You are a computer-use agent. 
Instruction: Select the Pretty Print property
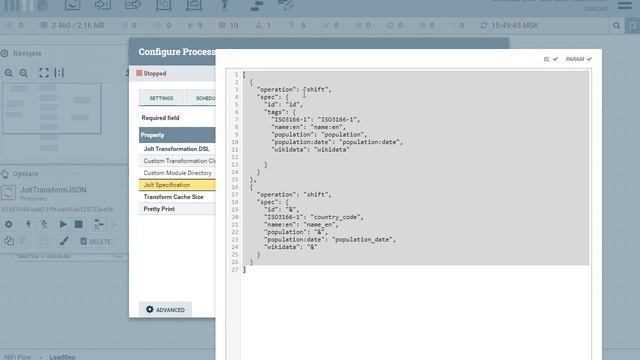[x=177, y=209]
